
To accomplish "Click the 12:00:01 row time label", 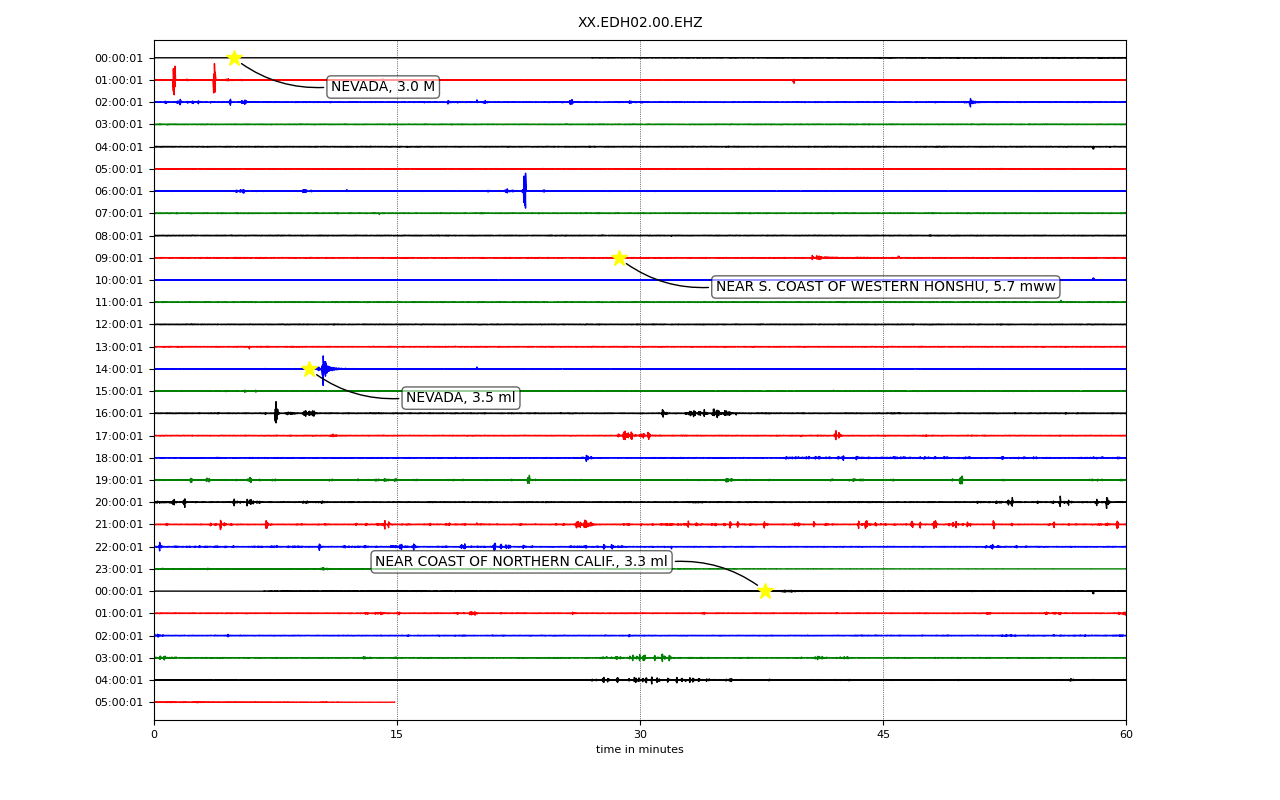I will point(119,324).
